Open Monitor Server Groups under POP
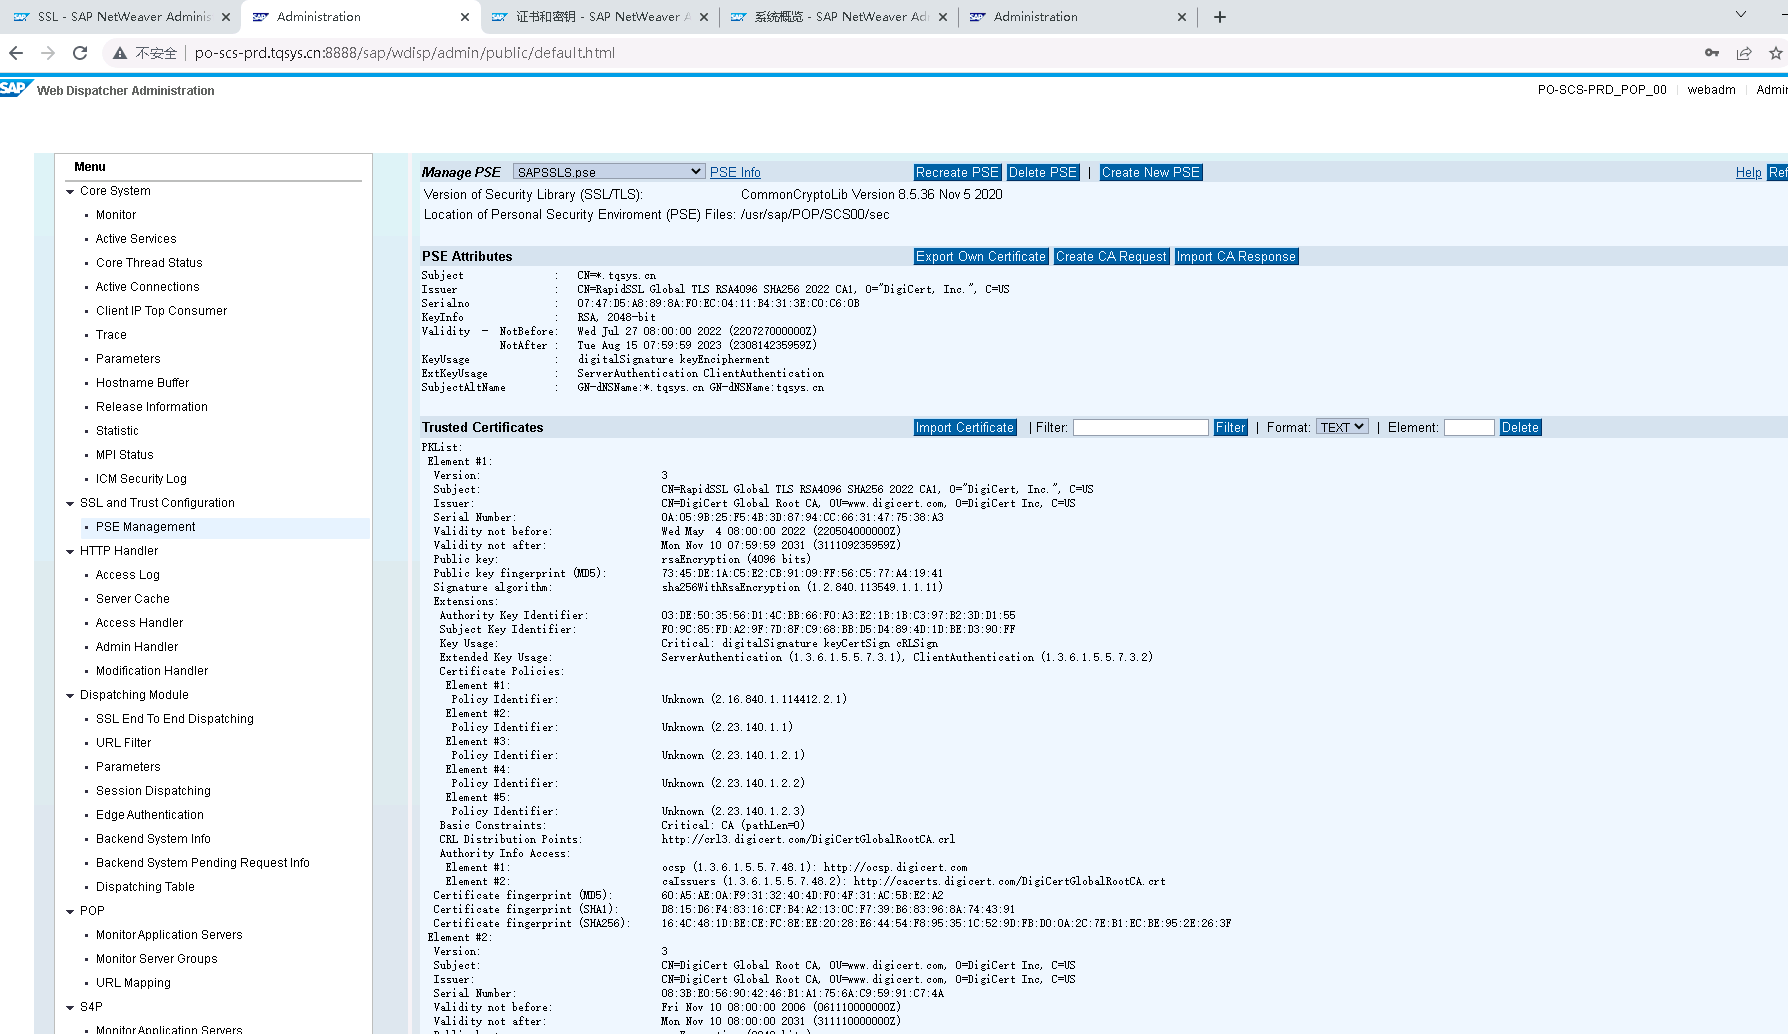The image size is (1788, 1034). pyautogui.click(x=157, y=959)
